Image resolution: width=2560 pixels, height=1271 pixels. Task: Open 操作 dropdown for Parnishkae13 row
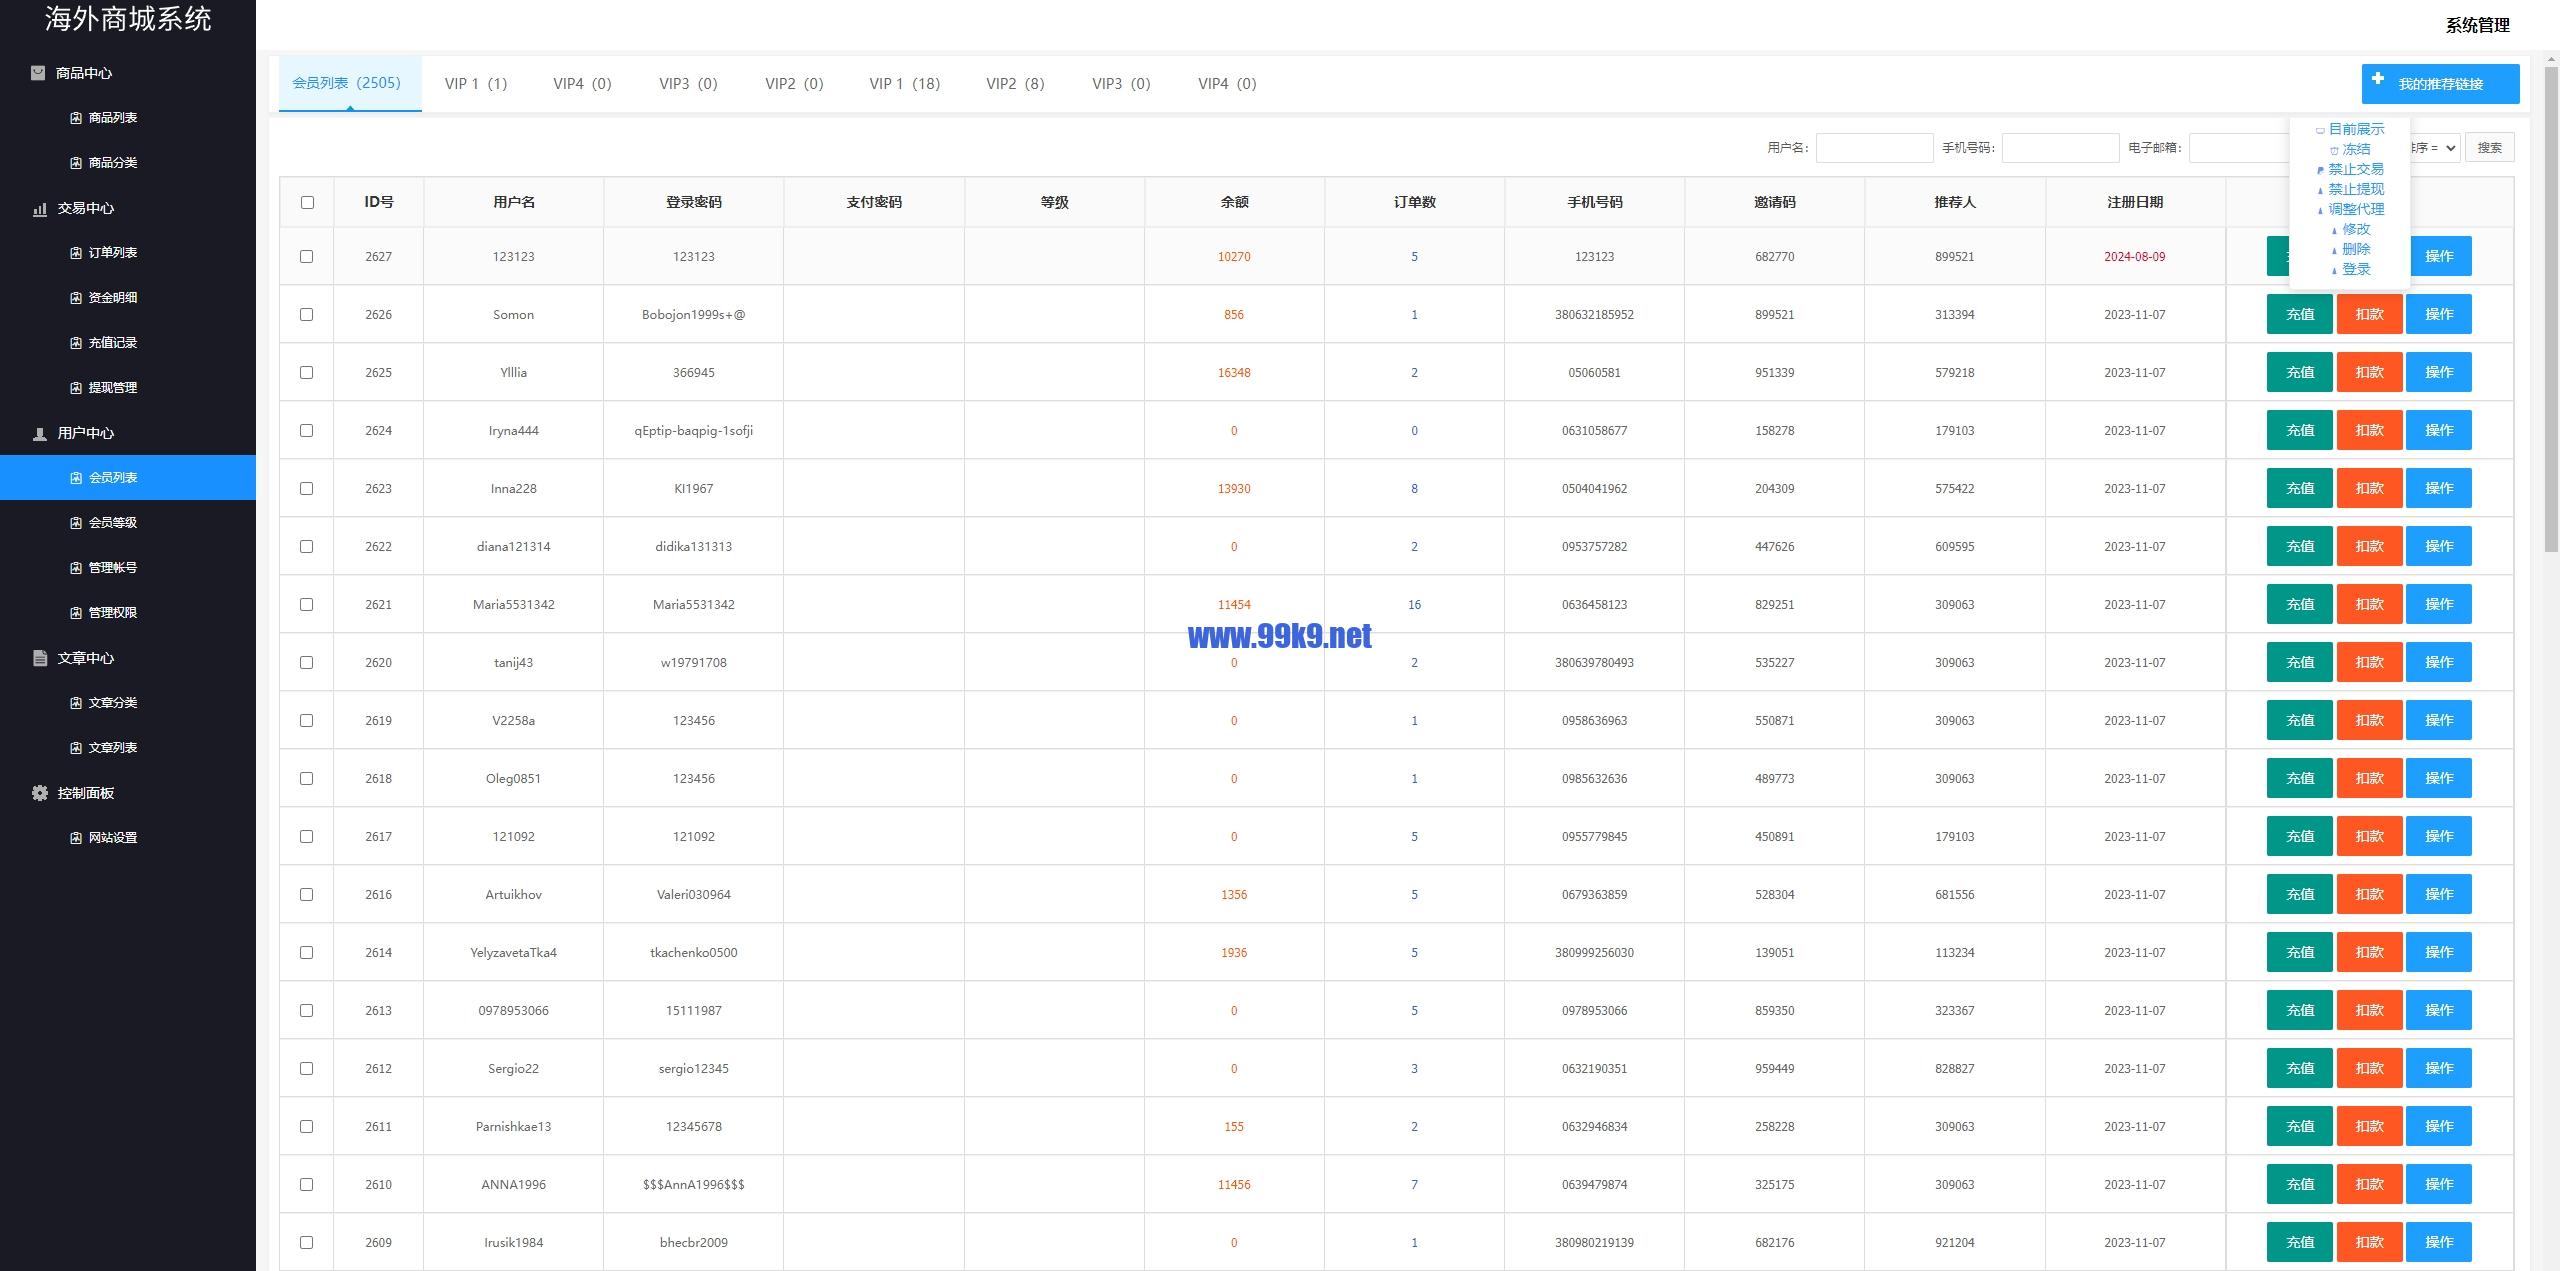tap(2438, 1126)
